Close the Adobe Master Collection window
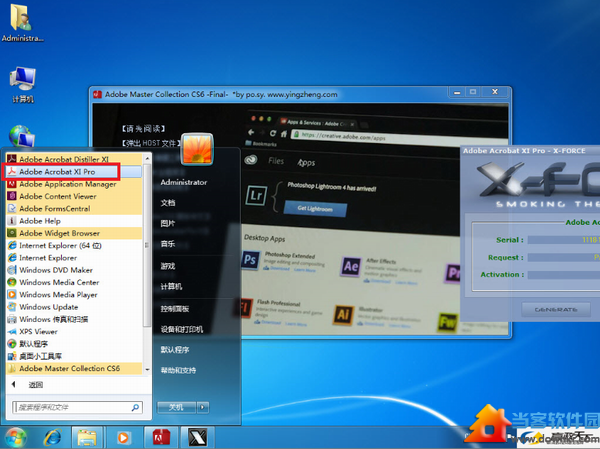Image resolution: width=600 pixels, height=449 pixels. (495, 92)
